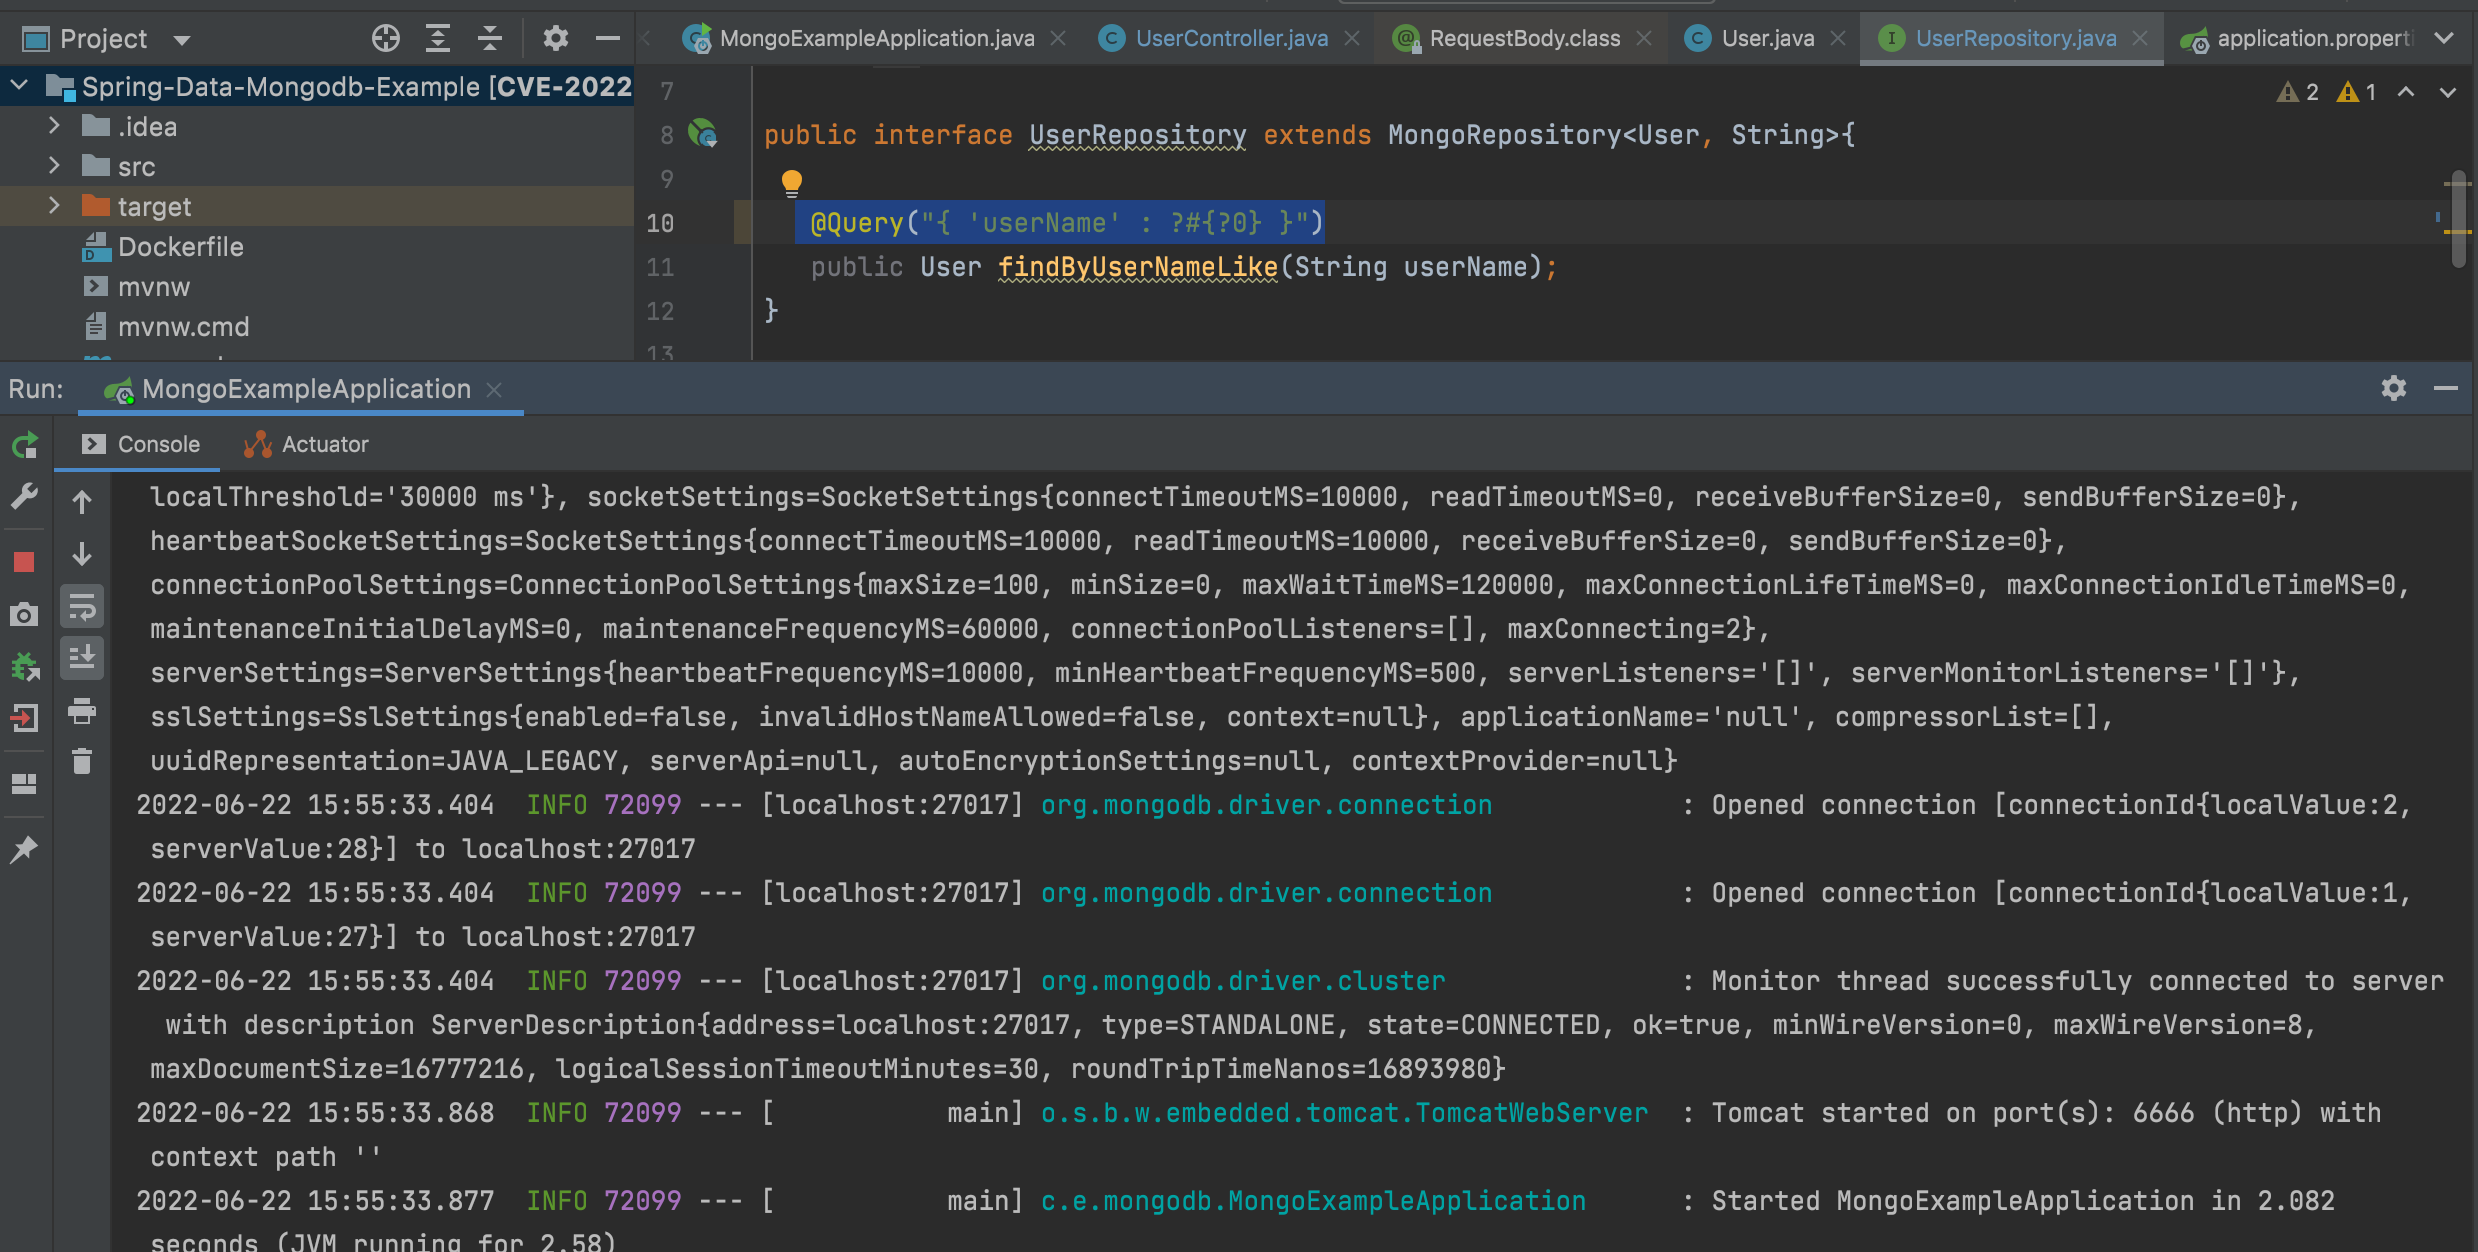The width and height of the screenshot is (2478, 1252).
Task: Toggle soft-wrap in the console toolbar
Action: (82, 607)
